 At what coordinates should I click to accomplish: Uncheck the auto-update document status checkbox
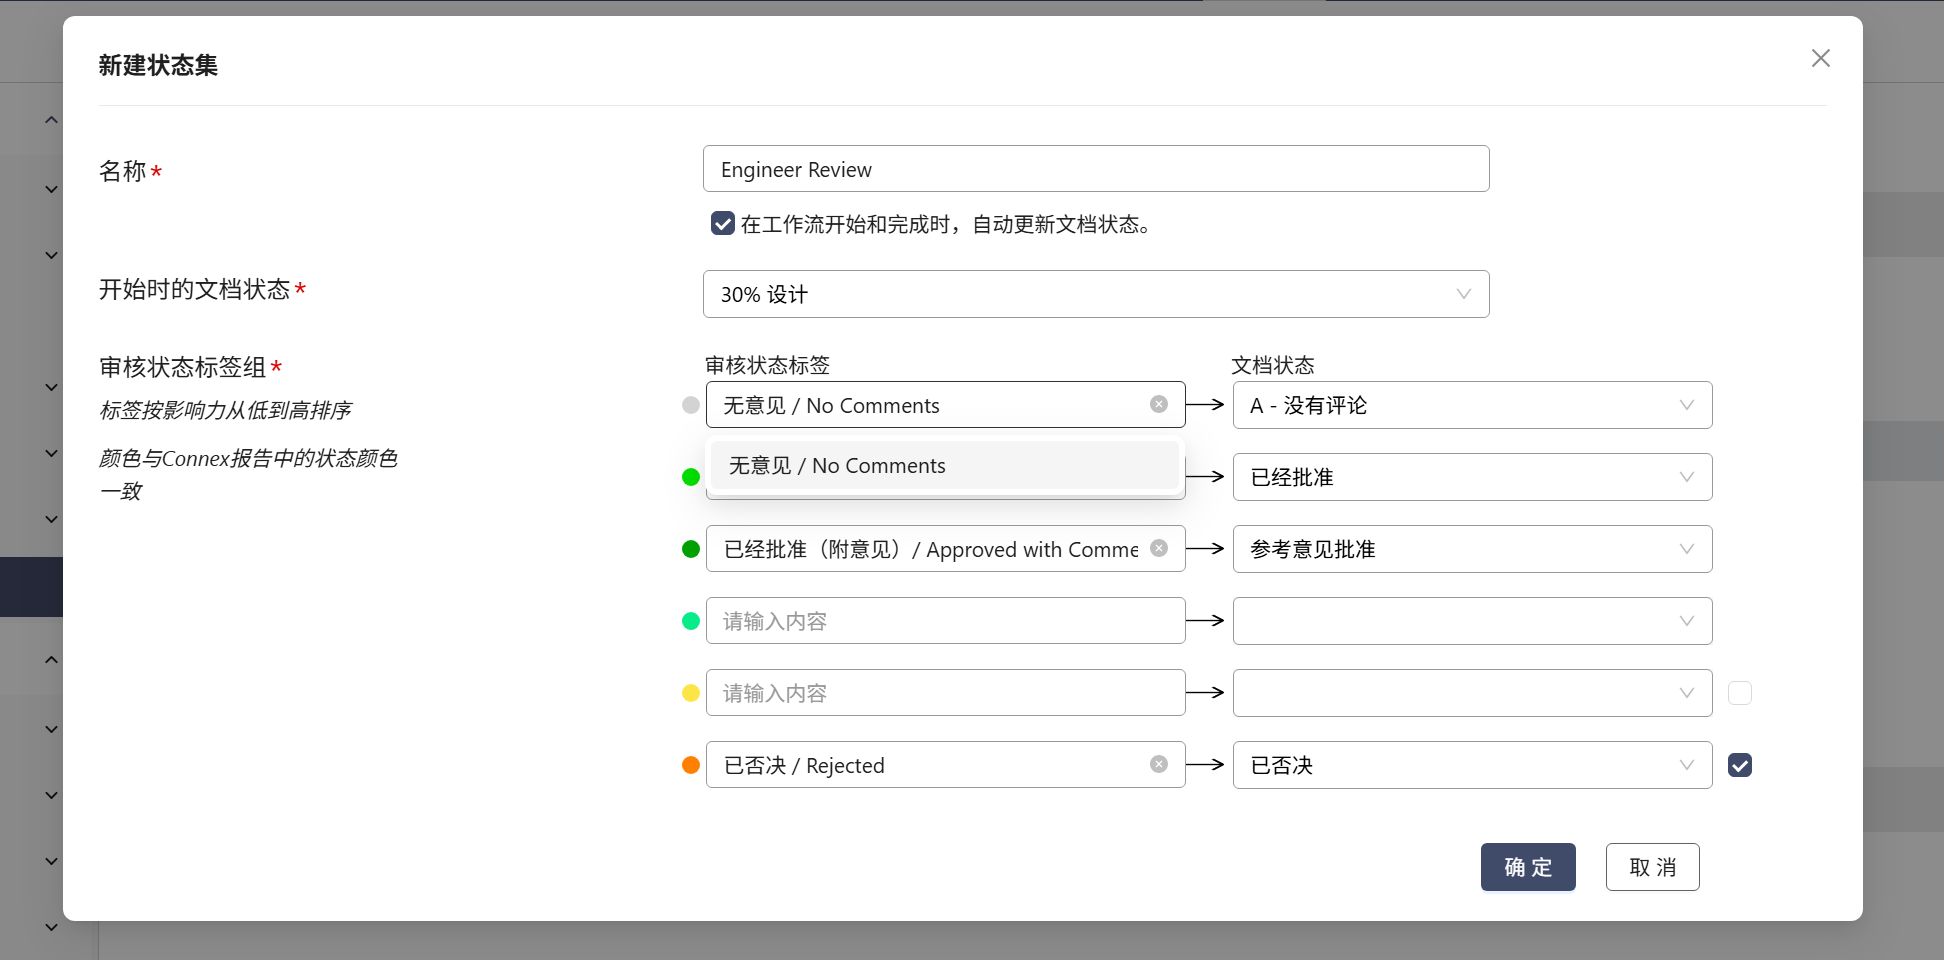pyautogui.click(x=722, y=223)
